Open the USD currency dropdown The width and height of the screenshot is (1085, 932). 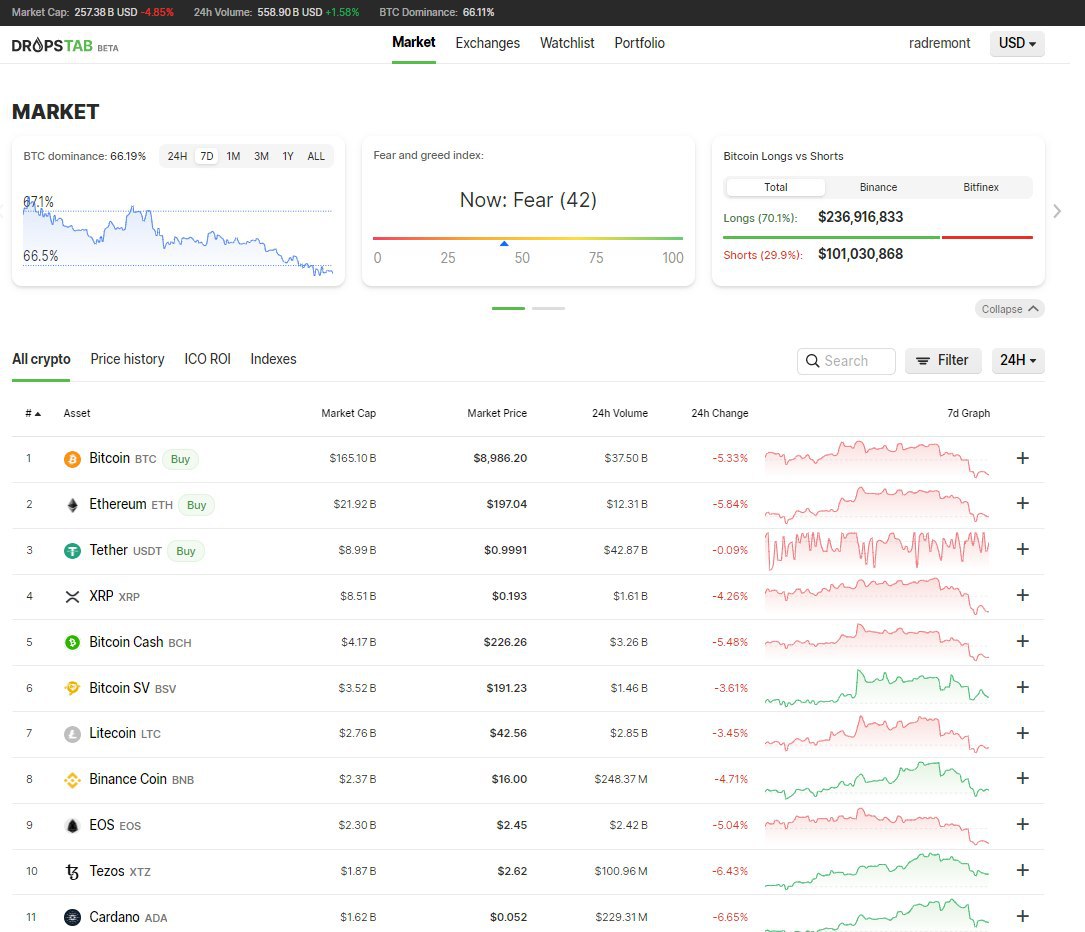[1017, 44]
